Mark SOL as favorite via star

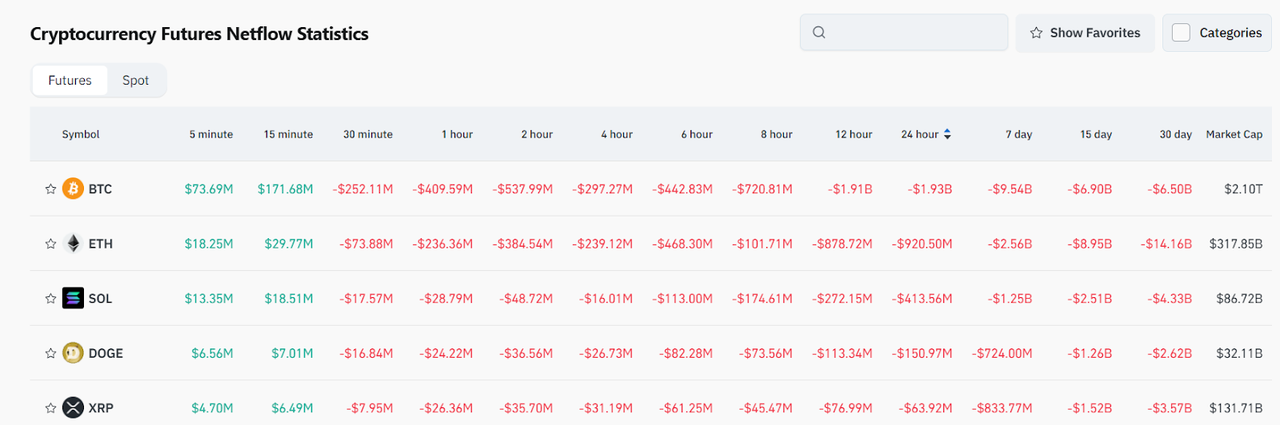50,299
